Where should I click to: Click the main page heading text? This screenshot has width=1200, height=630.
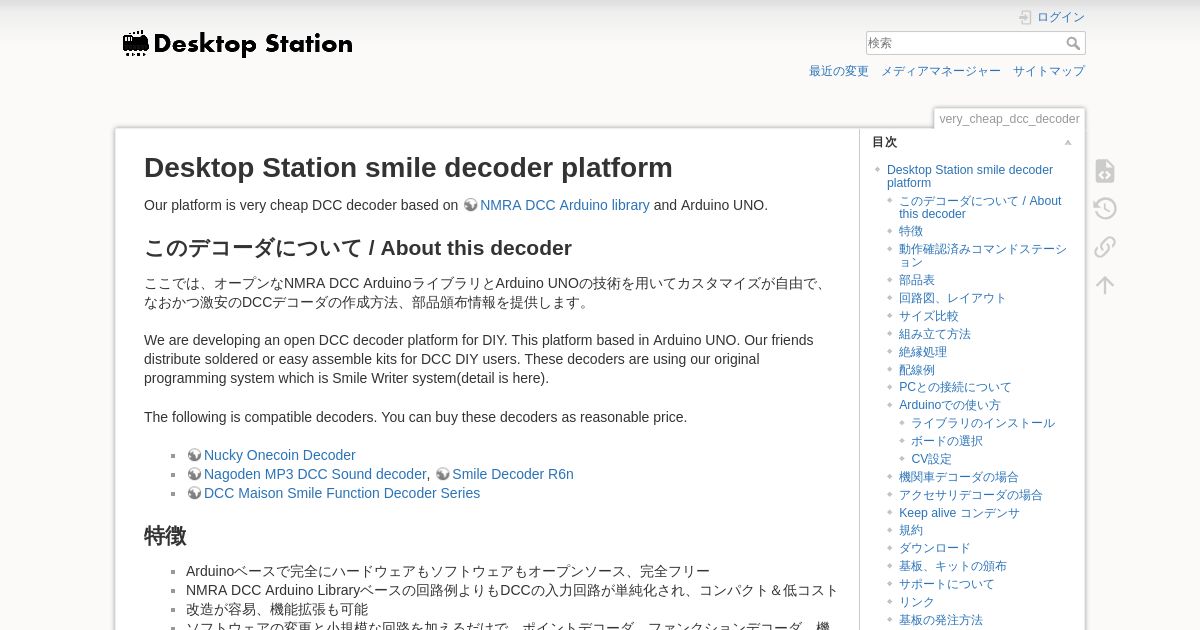pyautogui.click(x=408, y=167)
